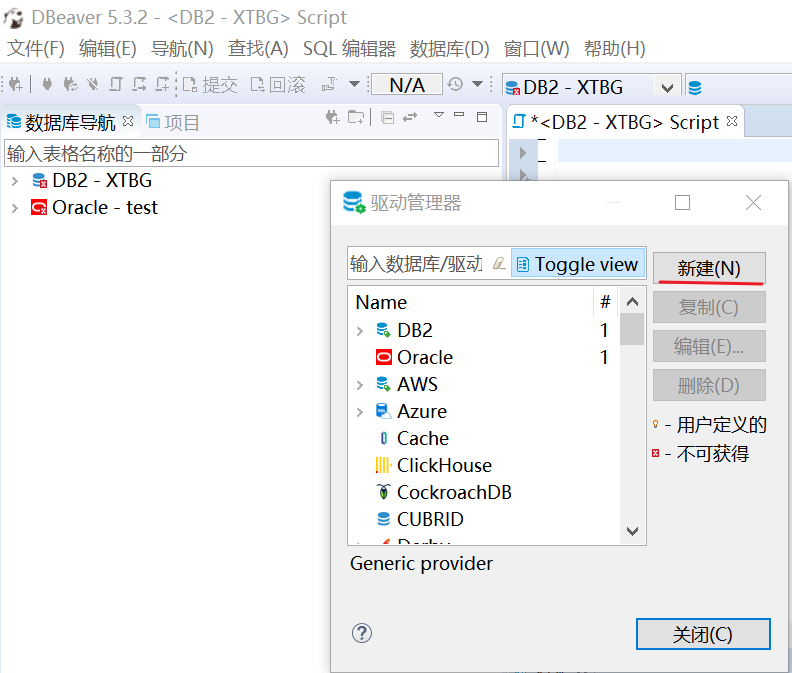
Task: Click the driver search input field
Action: click(x=417, y=264)
